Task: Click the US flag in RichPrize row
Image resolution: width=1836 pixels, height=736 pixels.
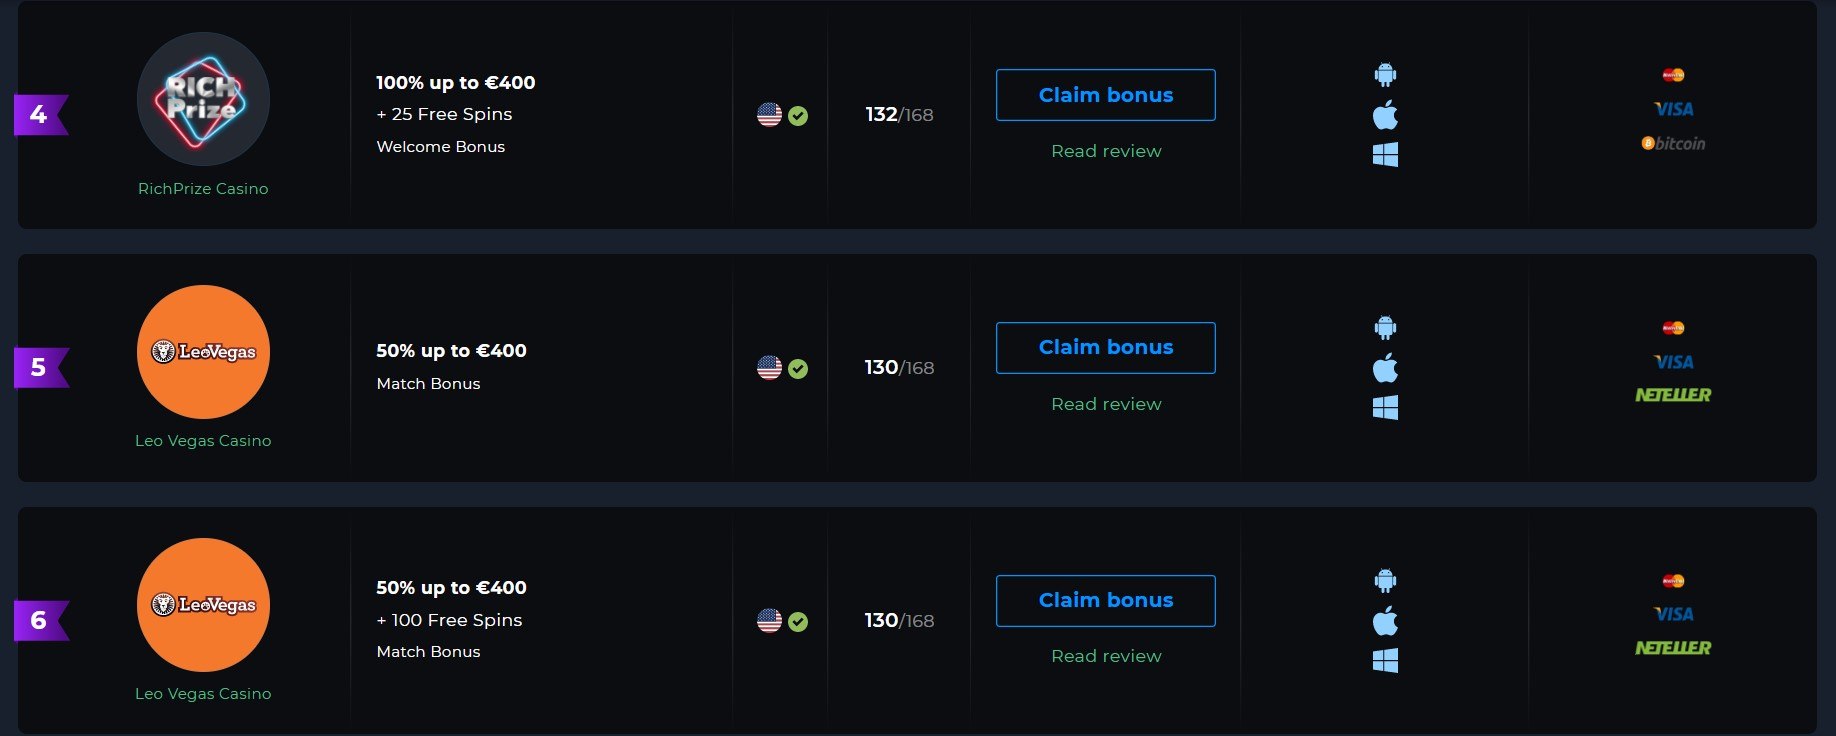Action: pyautogui.click(x=769, y=115)
